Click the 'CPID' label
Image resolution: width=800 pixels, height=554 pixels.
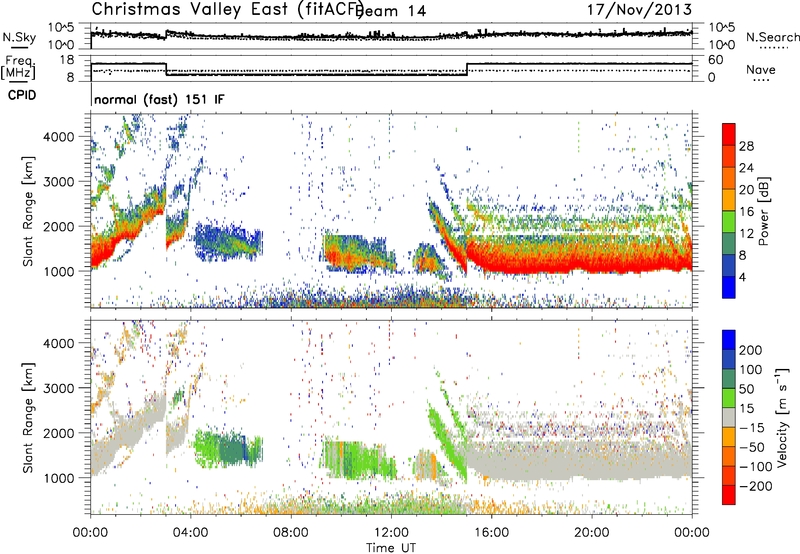pos(22,95)
